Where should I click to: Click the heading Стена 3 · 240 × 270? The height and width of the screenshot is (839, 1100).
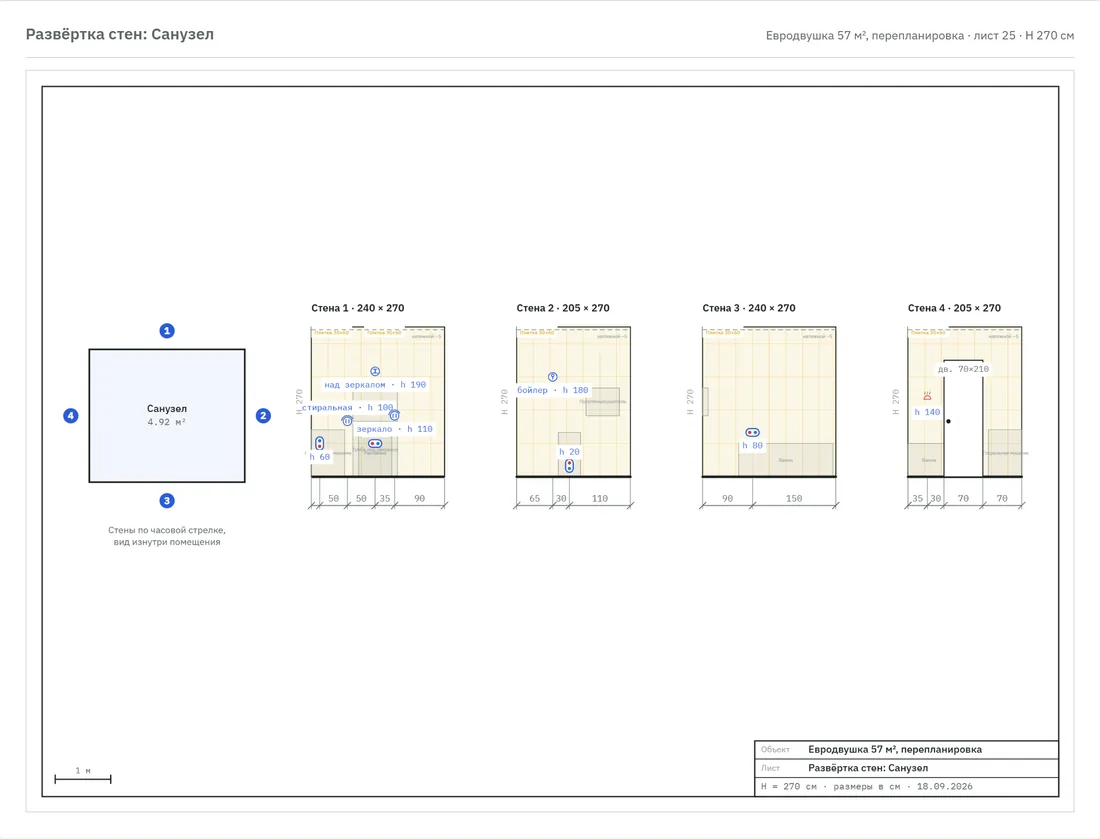point(749,308)
